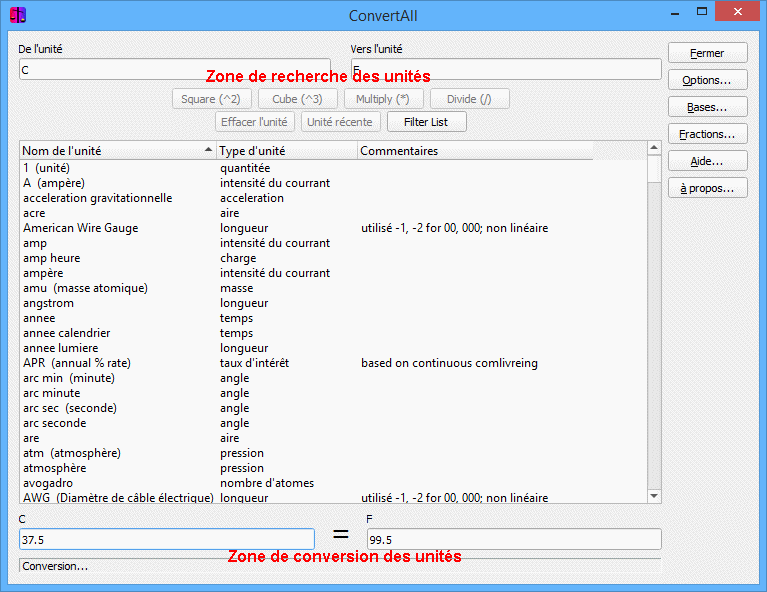Image resolution: width=767 pixels, height=592 pixels.
Task: Click the Aide button
Action: tap(707, 161)
